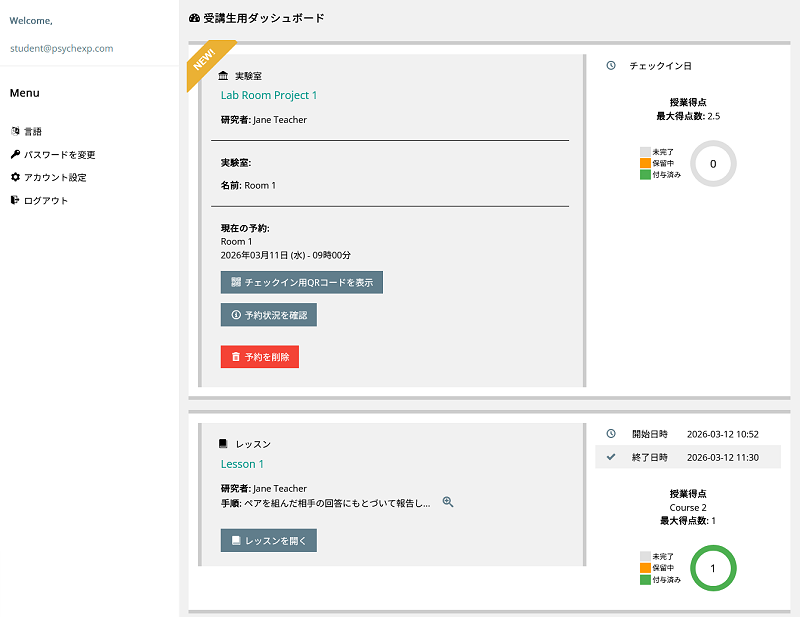
Task: Click the circular score indicator showing 1
Action: click(x=713, y=568)
